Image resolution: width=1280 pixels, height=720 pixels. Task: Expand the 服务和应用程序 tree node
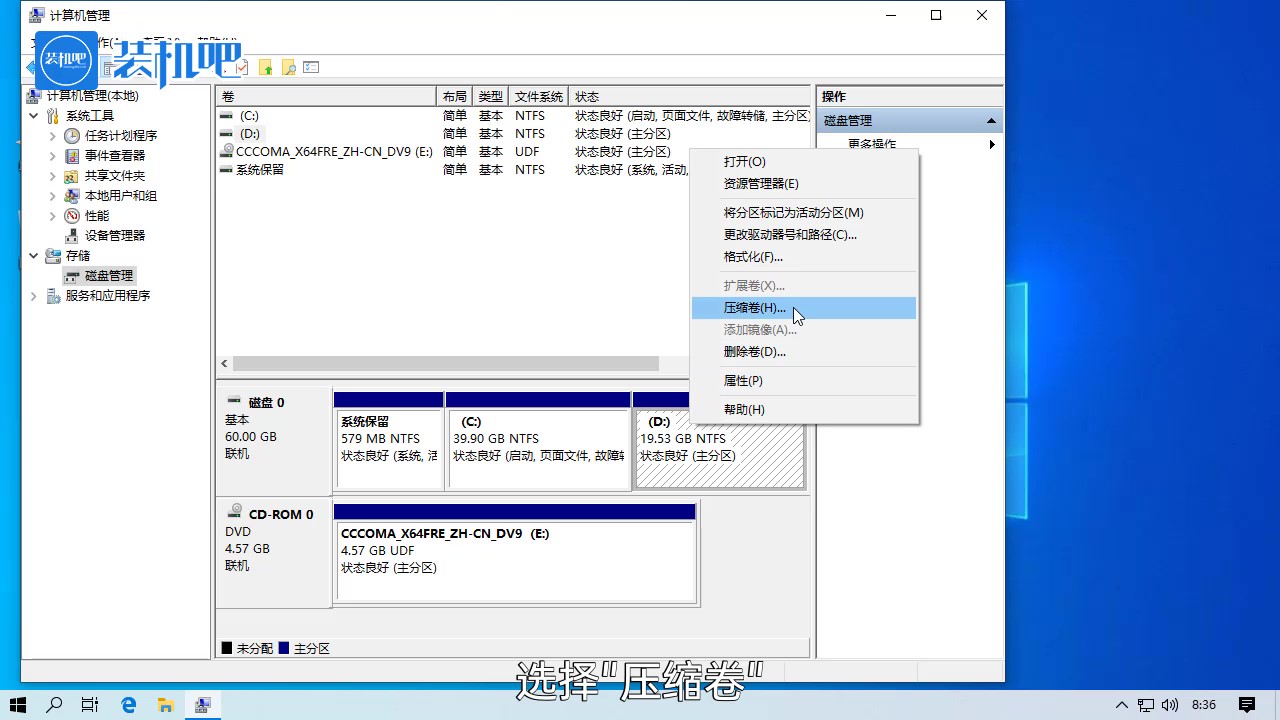(34, 296)
